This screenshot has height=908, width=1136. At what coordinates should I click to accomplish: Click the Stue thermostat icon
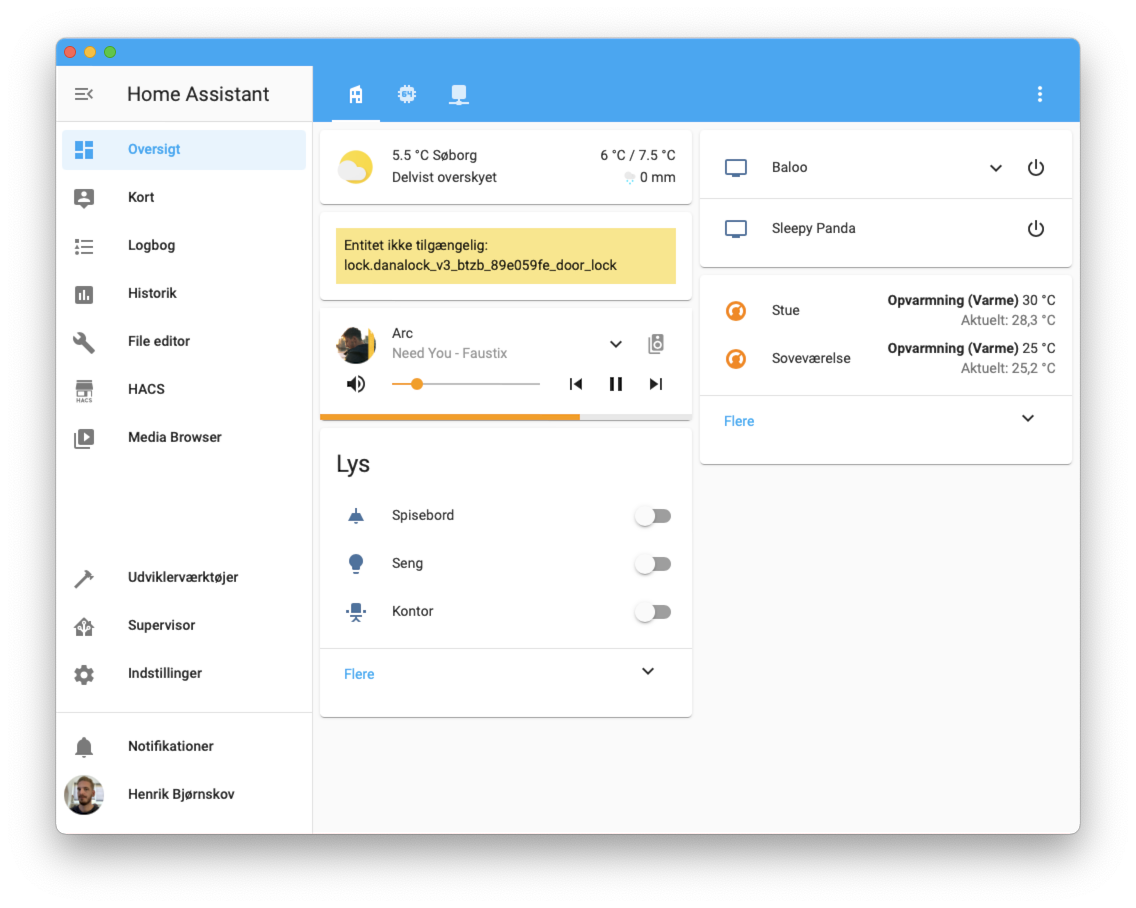[735, 311]
